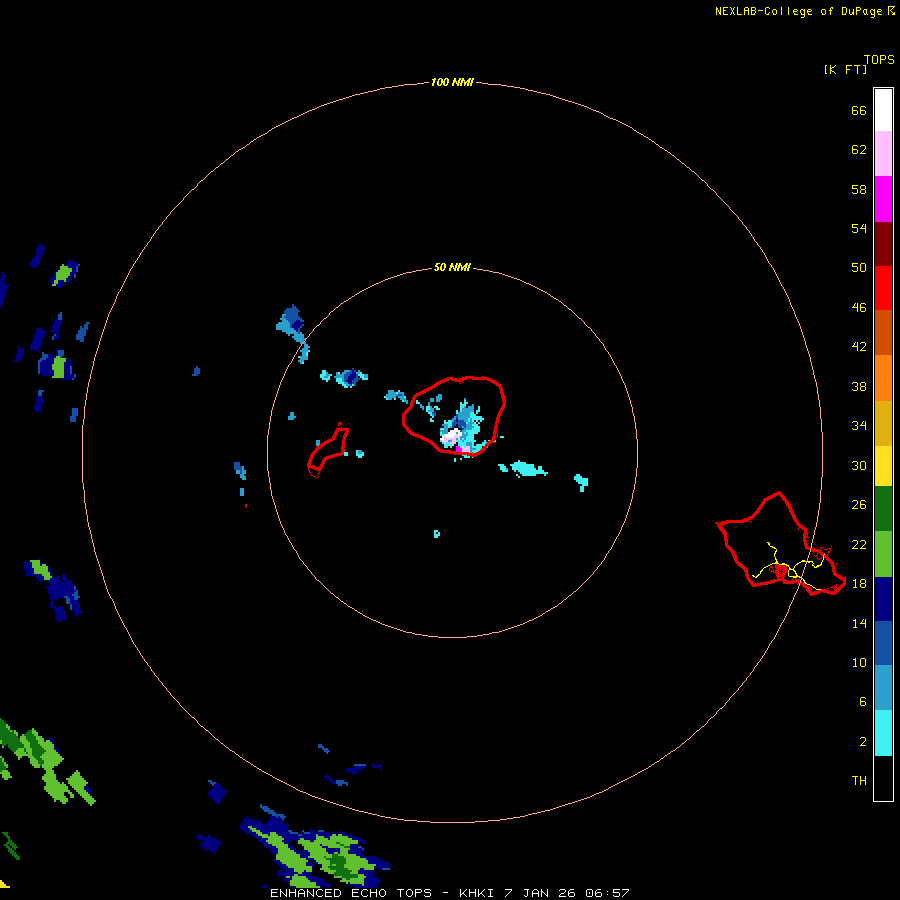Click the light pink swatch near 62
This screenshot has height=900, width=900.
tap(883, 153)
